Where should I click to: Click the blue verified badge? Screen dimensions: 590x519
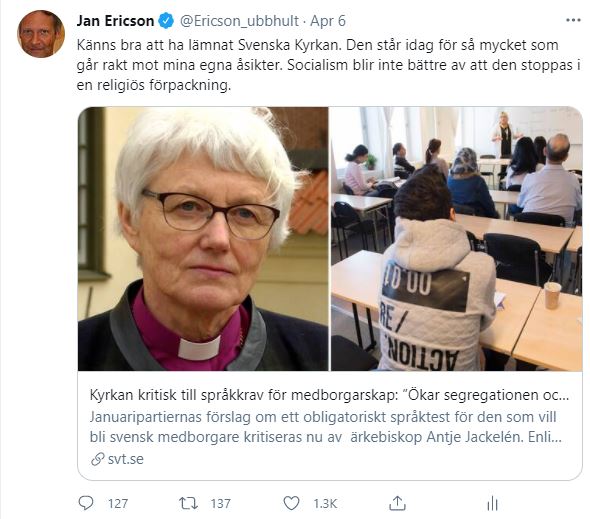click(166, 21)
